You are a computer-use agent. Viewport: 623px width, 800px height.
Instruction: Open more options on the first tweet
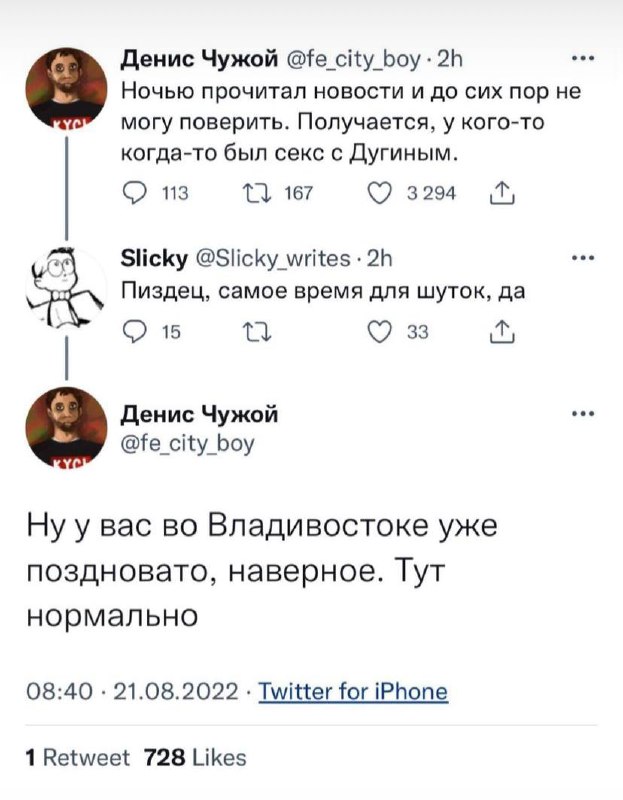tap(585, 57)
